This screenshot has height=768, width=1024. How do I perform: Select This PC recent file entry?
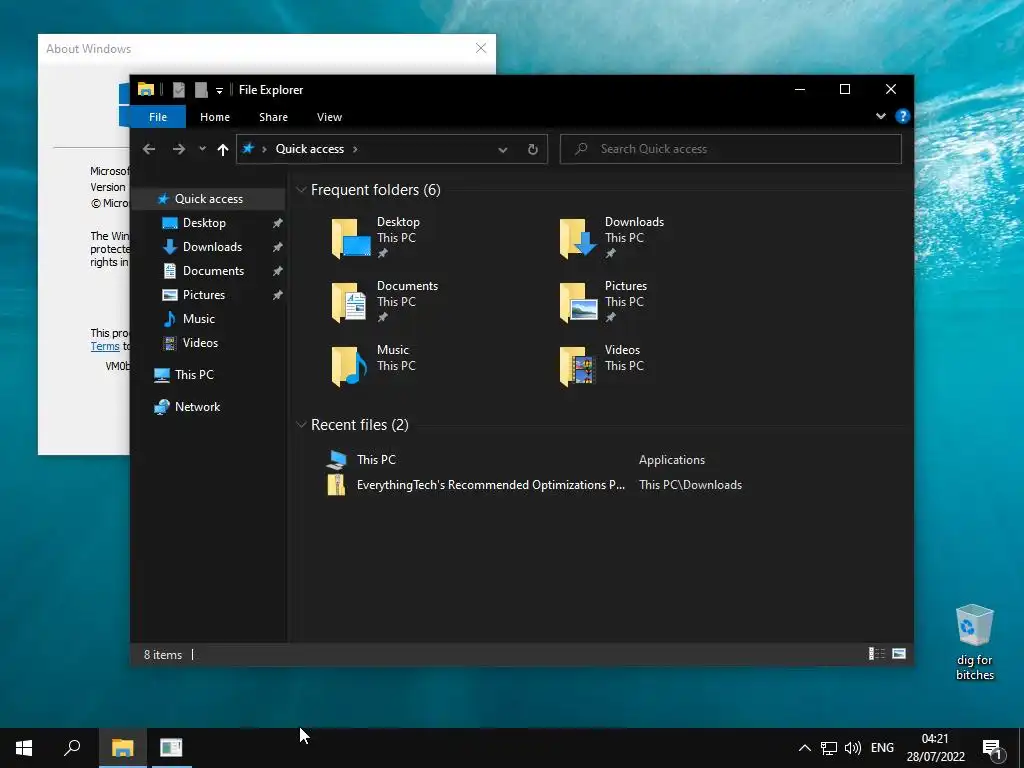376,460
